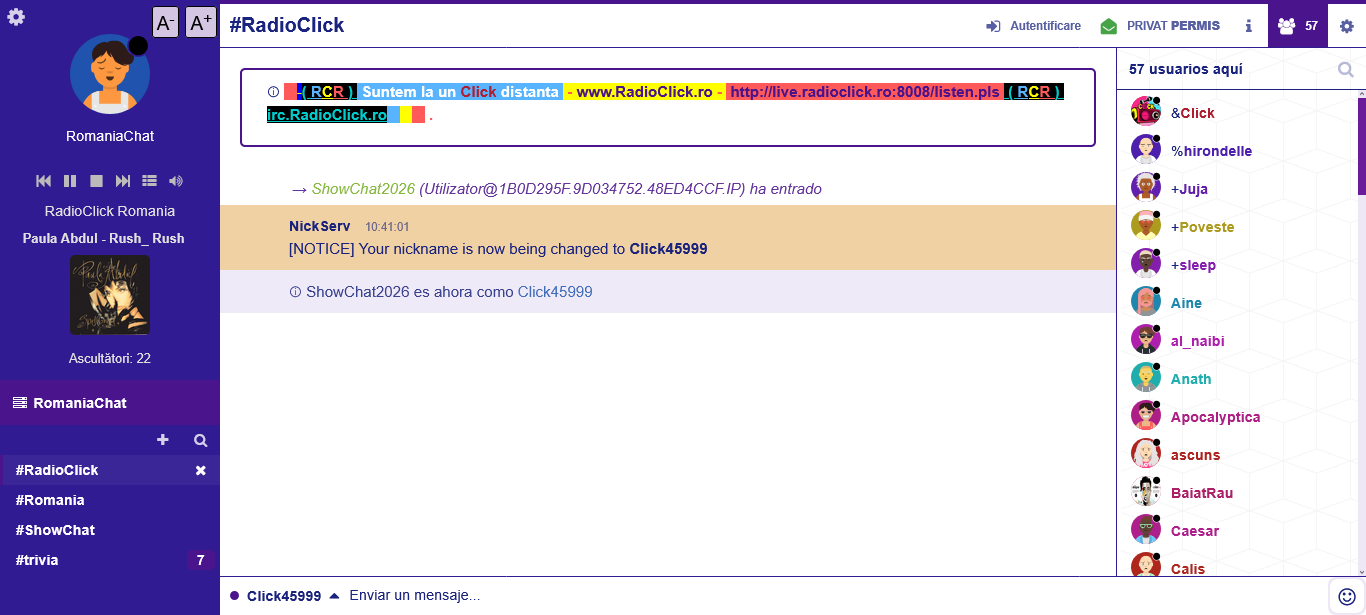
Task: Open the 7 unread badge on #trivia
Action: (200, 560)
